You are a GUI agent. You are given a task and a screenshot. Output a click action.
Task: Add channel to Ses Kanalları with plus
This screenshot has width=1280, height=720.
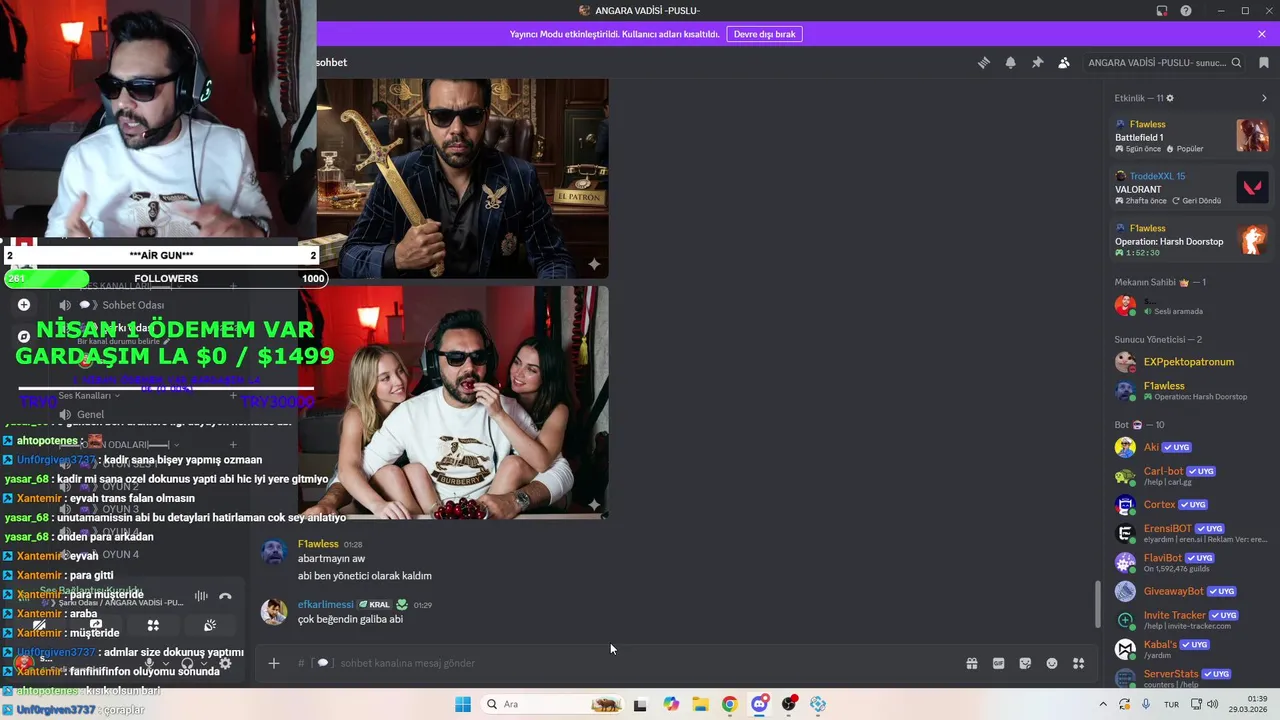point(233,395)
